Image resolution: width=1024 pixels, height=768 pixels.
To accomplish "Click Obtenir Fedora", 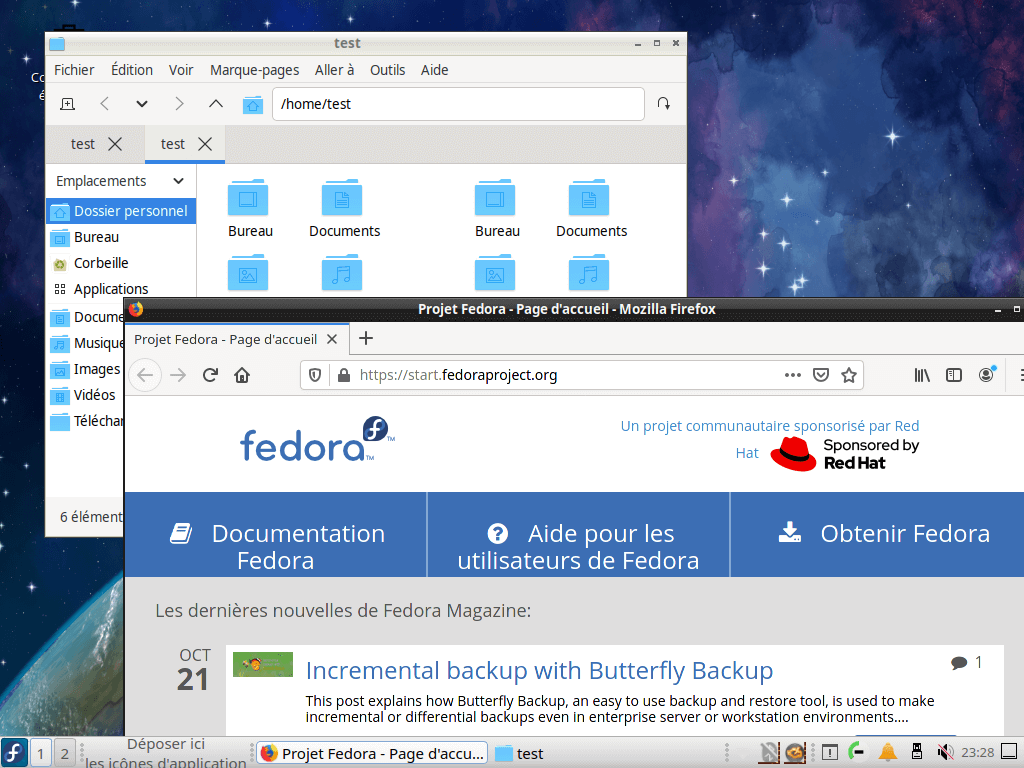I will (884, 534).
